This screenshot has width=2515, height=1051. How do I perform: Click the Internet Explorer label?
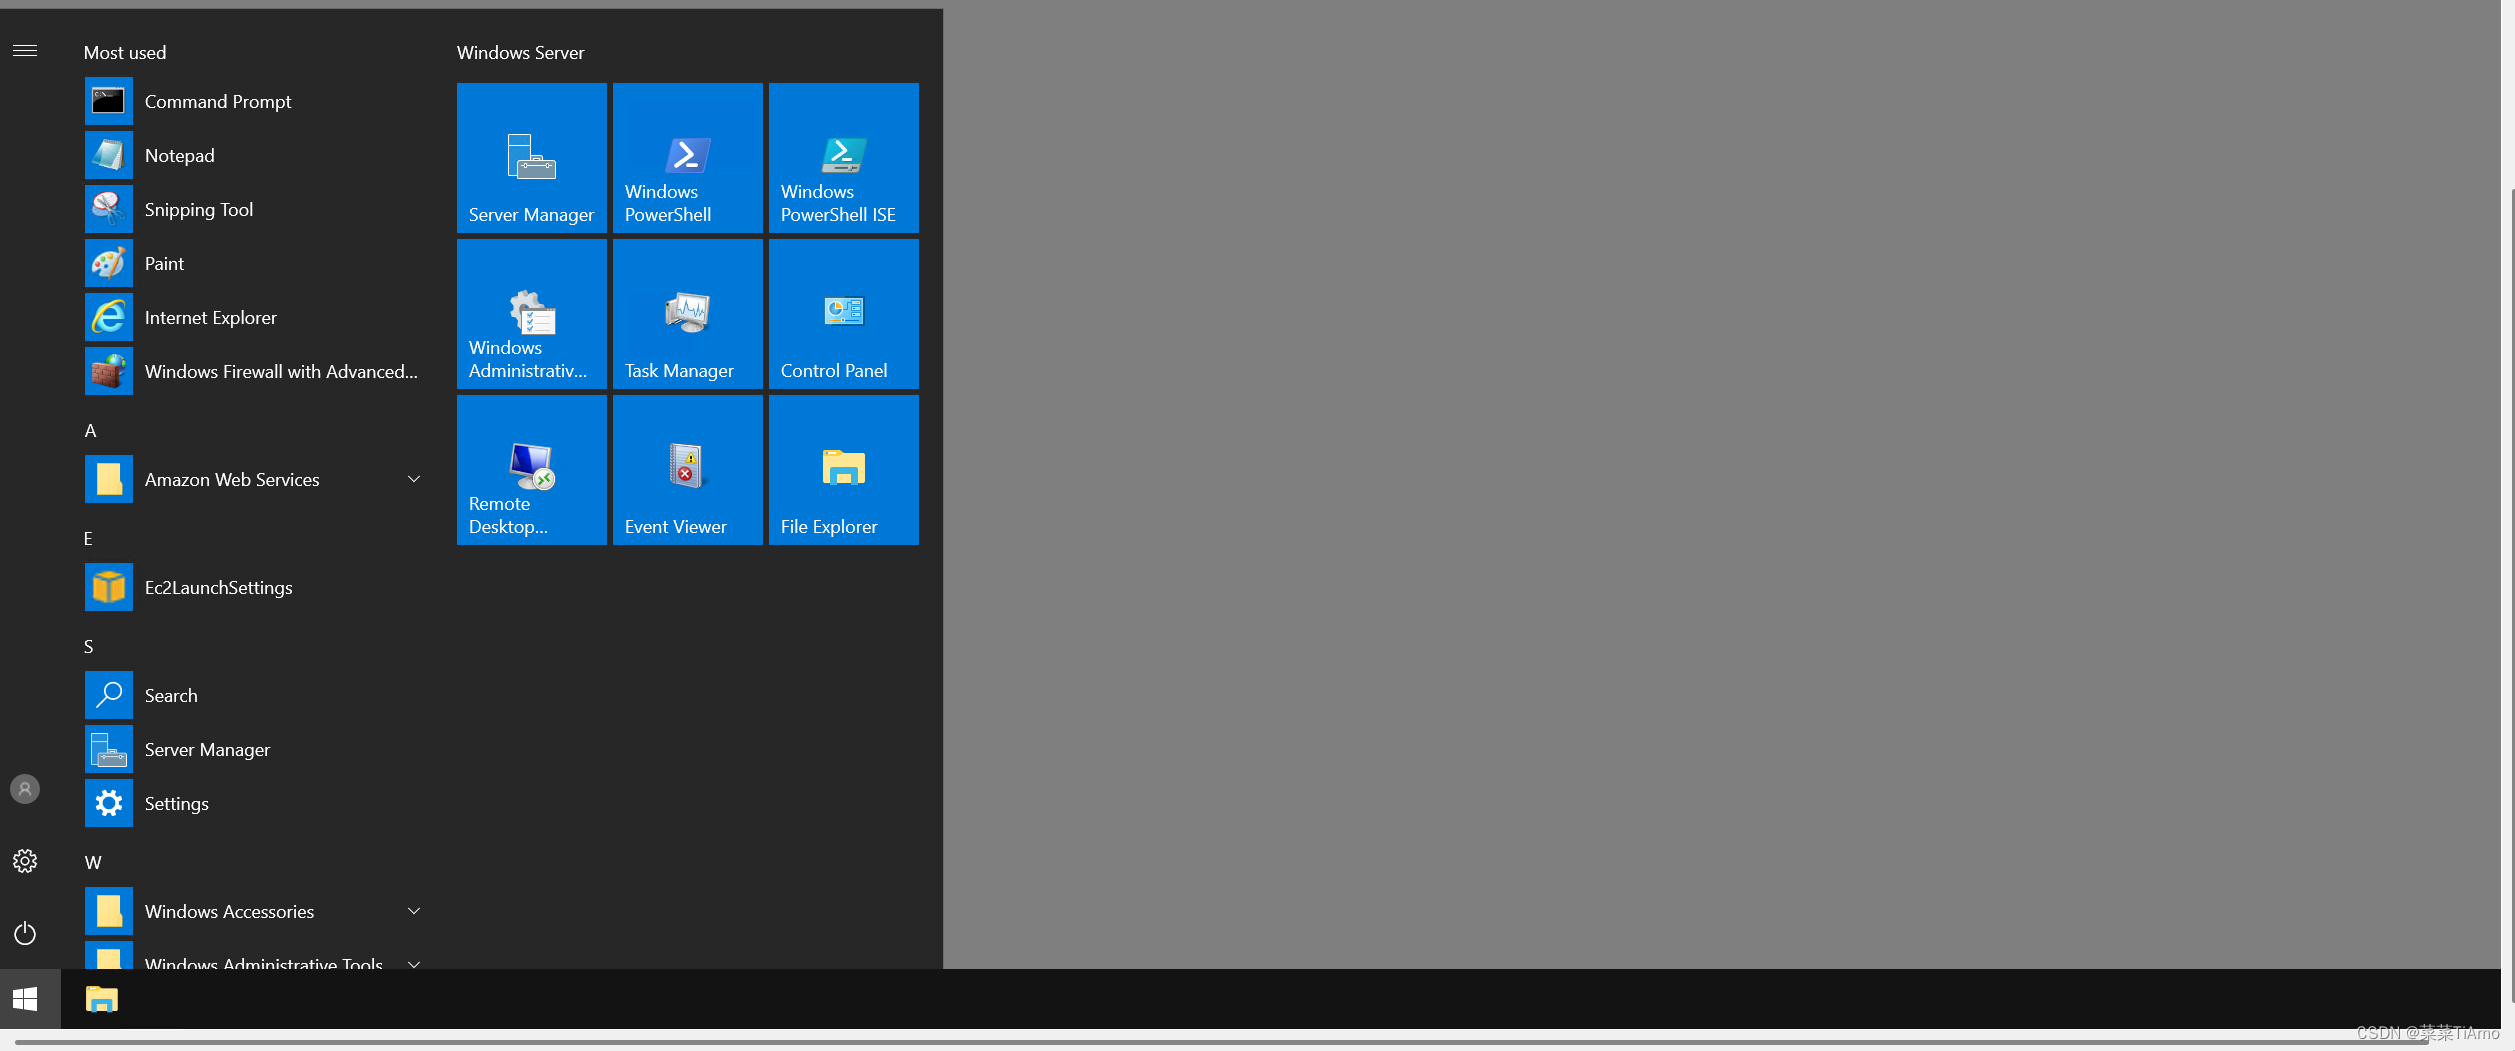211,317
